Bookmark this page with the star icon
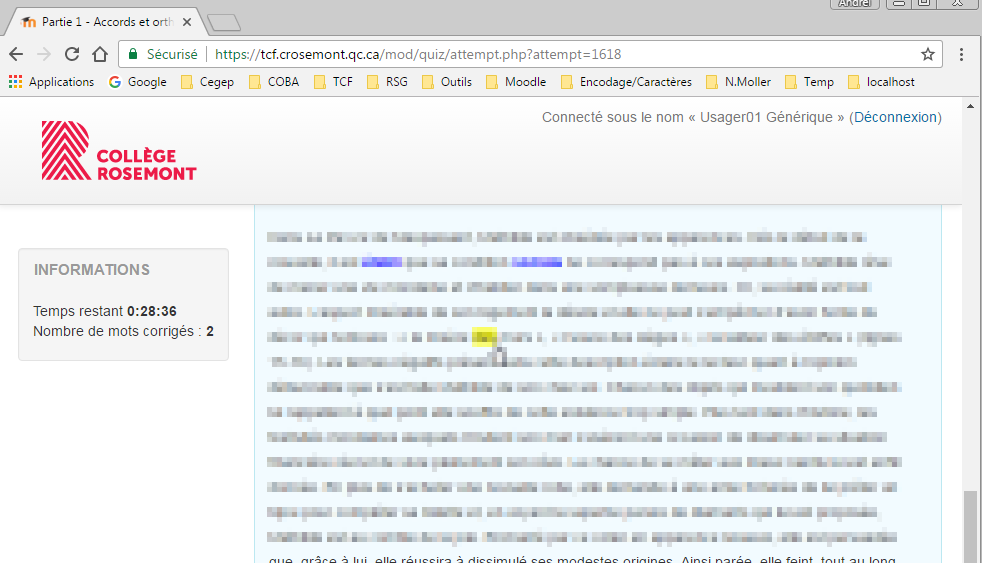 927,54
